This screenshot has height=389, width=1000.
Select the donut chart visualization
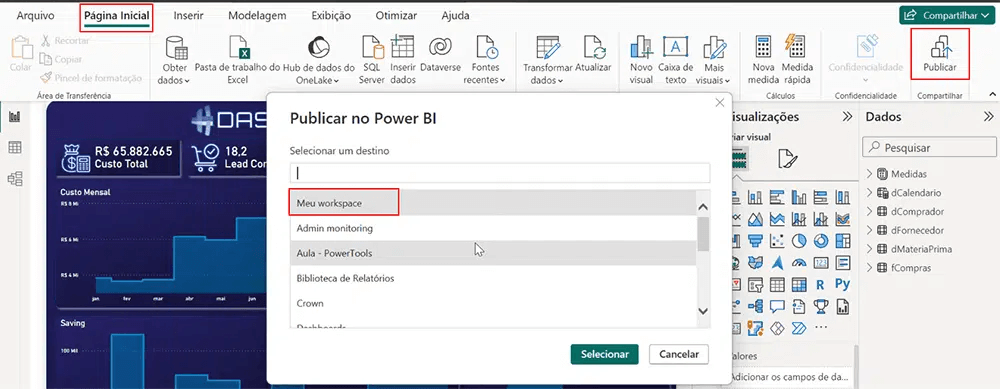(821, 240)
